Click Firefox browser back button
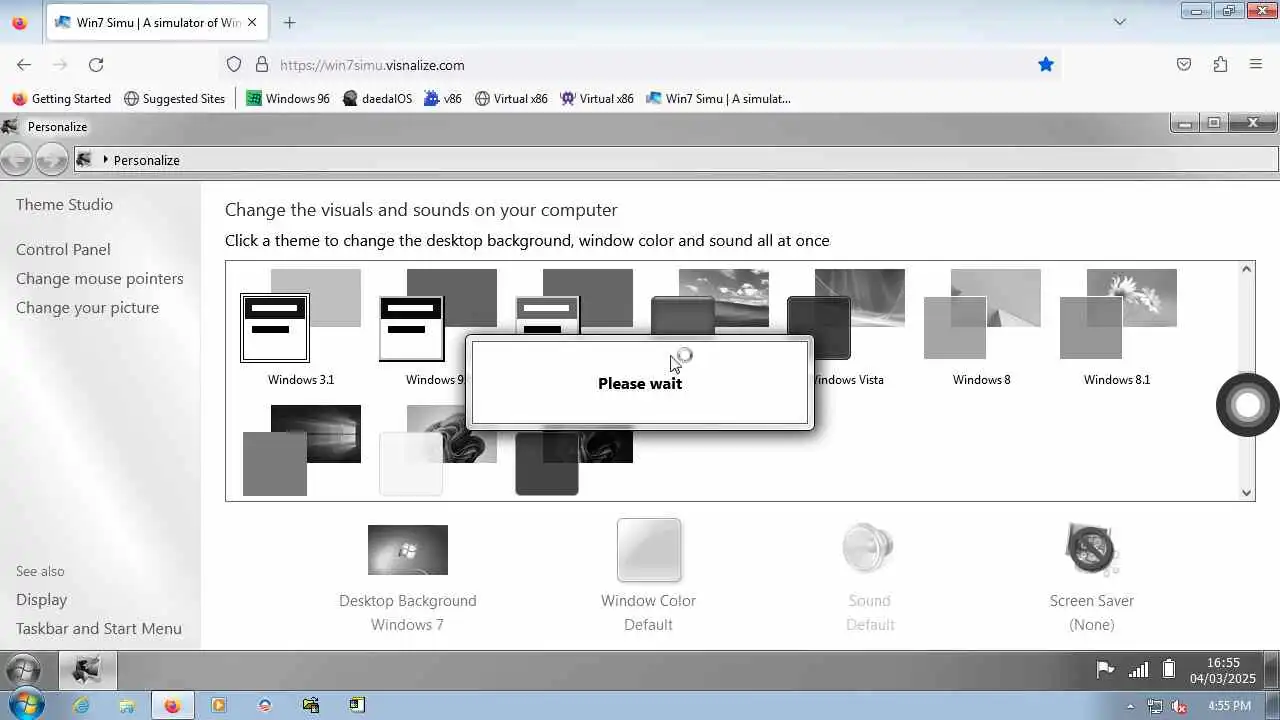 (x=24, y=65)
